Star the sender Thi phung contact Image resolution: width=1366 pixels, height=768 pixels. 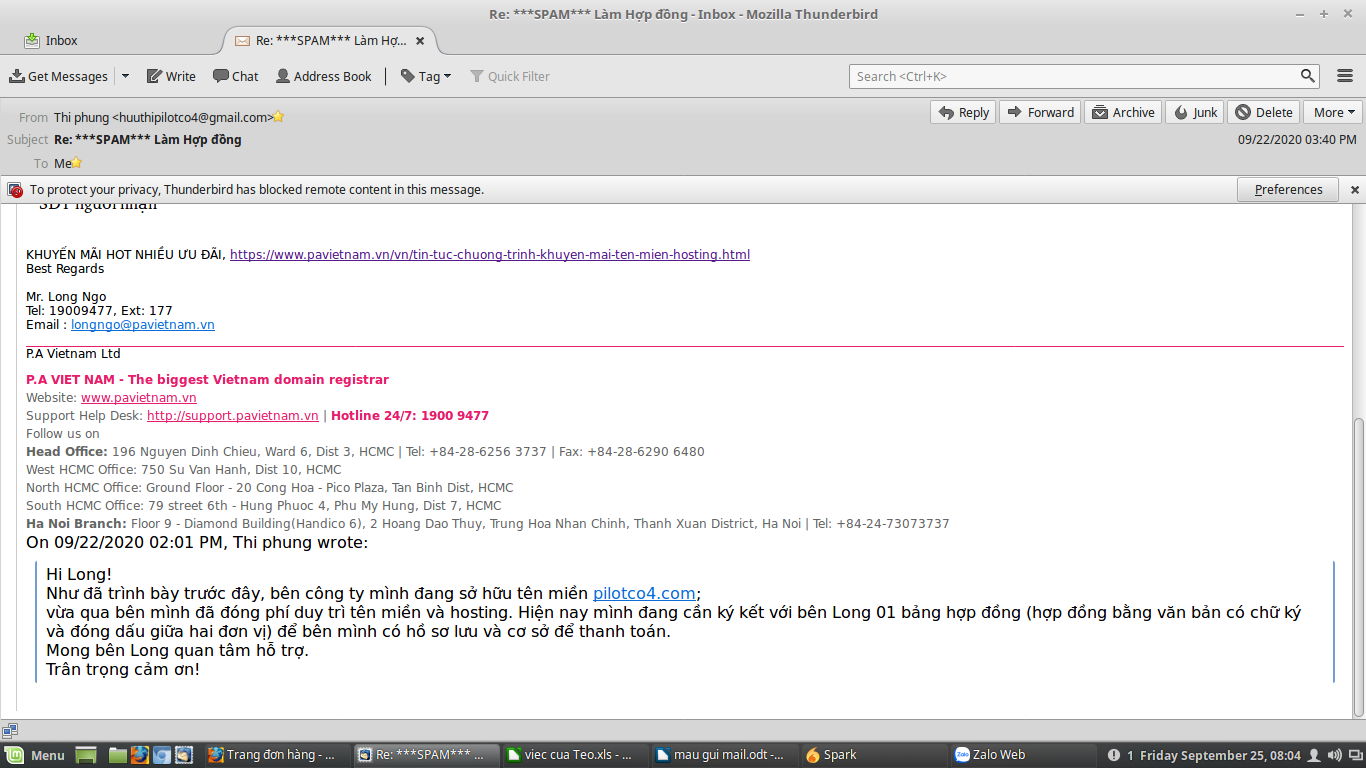point(279,117)
